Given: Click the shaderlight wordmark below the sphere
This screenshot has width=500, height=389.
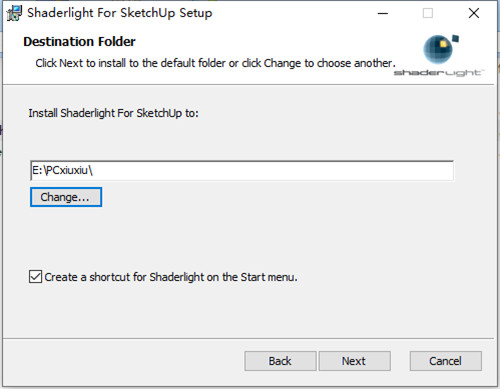Looking at the screenshot, I should coord(439,73).
